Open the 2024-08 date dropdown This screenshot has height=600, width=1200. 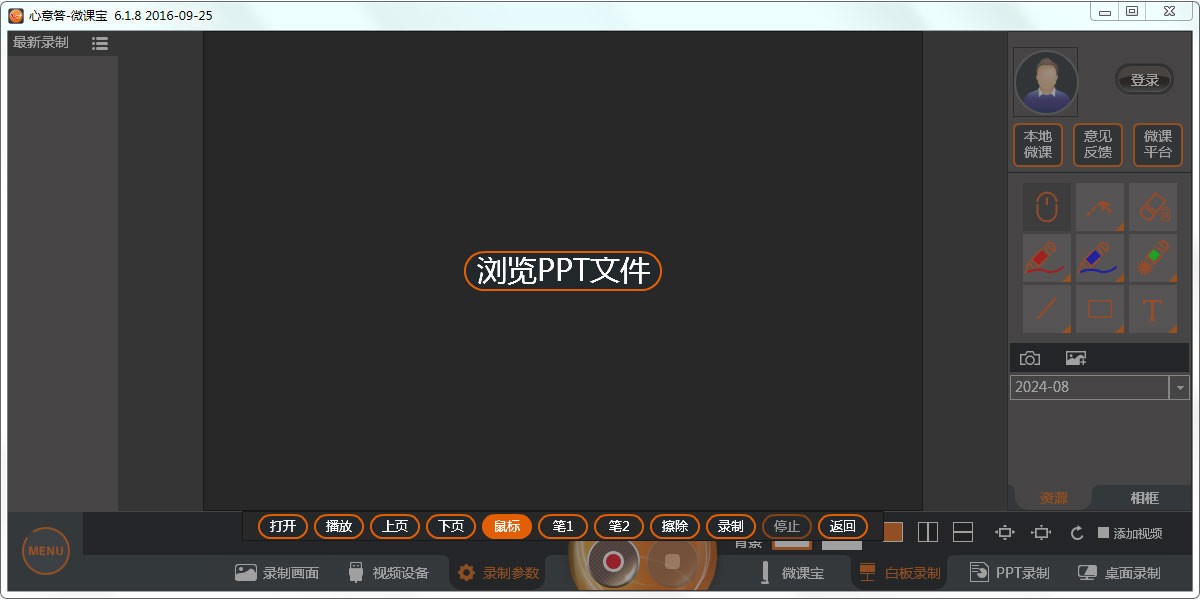1180,387
